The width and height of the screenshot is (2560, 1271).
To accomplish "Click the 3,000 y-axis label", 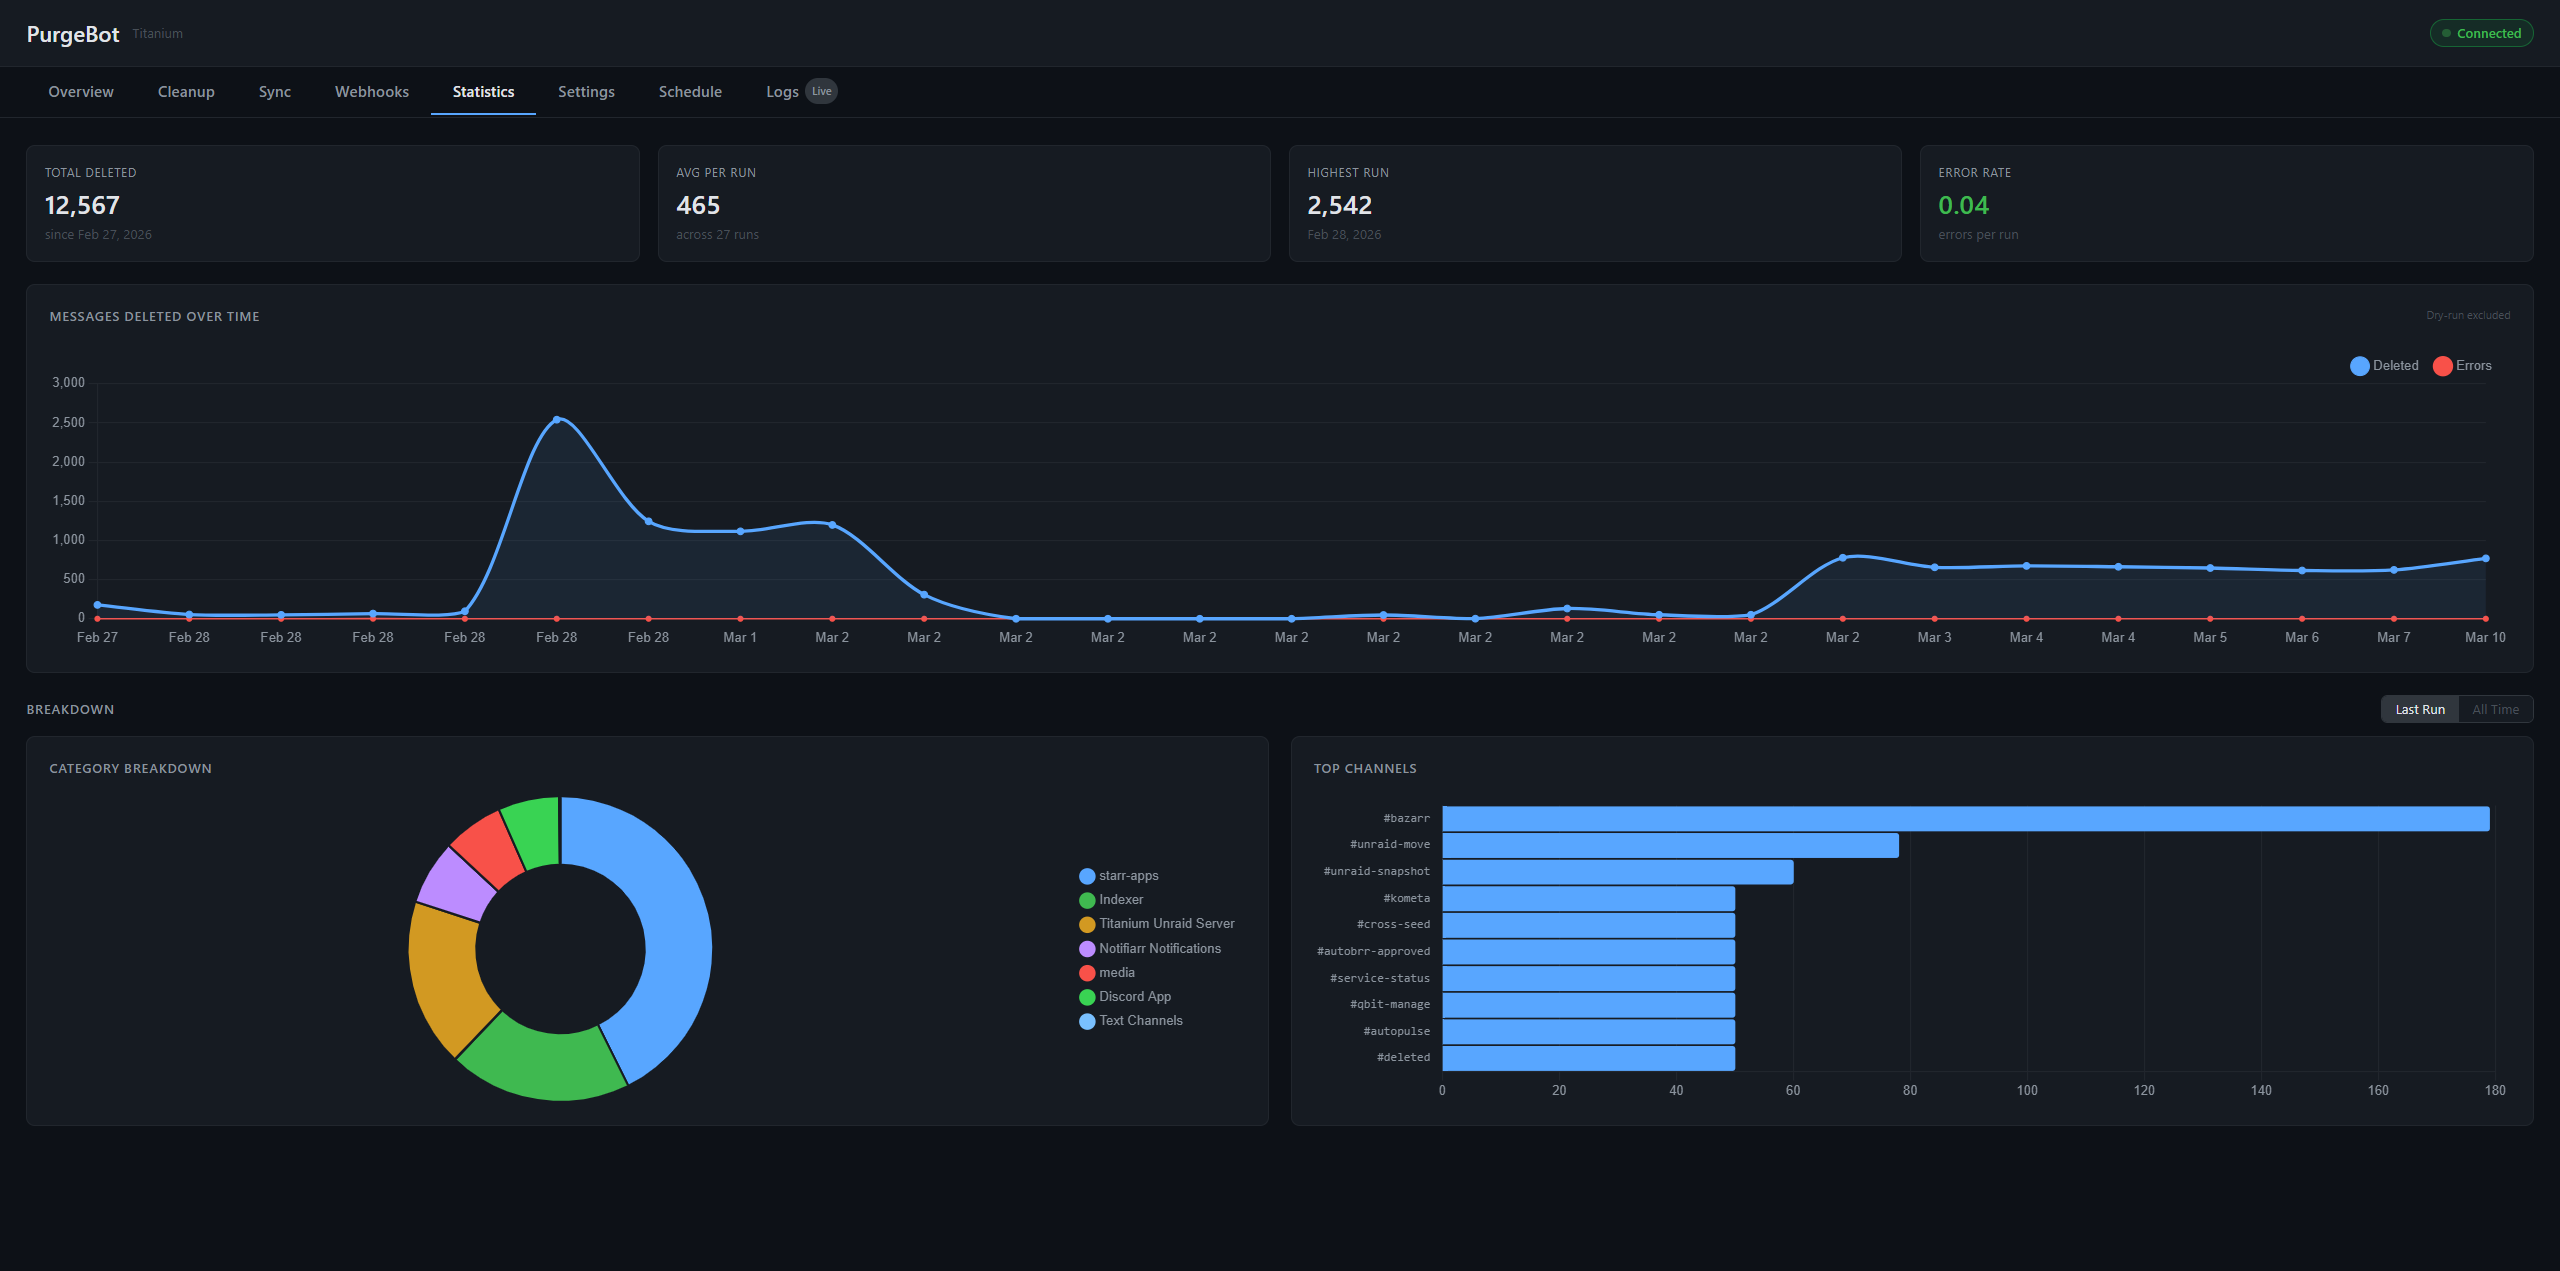I will 69,383.
